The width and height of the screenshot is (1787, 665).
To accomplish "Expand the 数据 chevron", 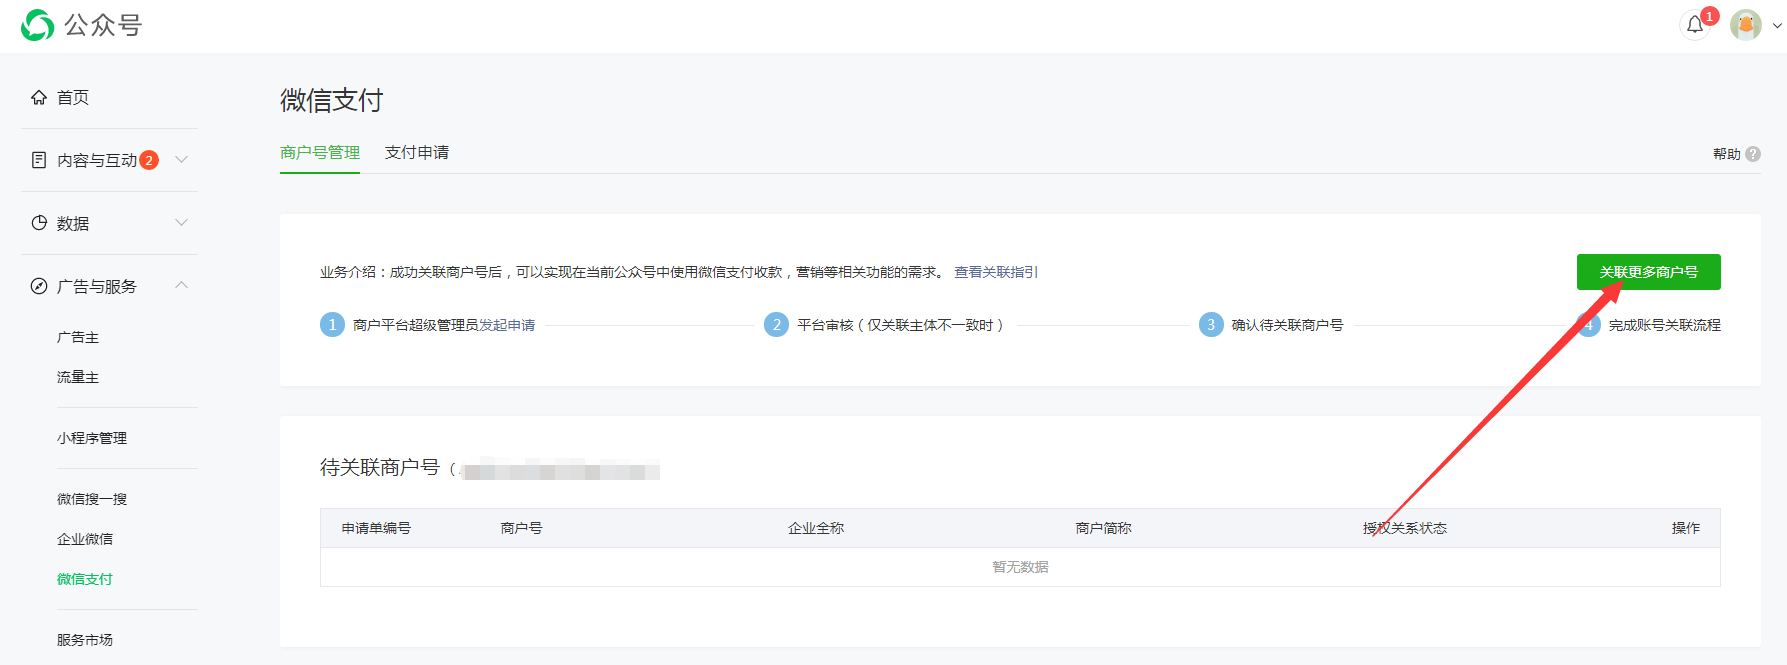I will click(x=181, y=222).
